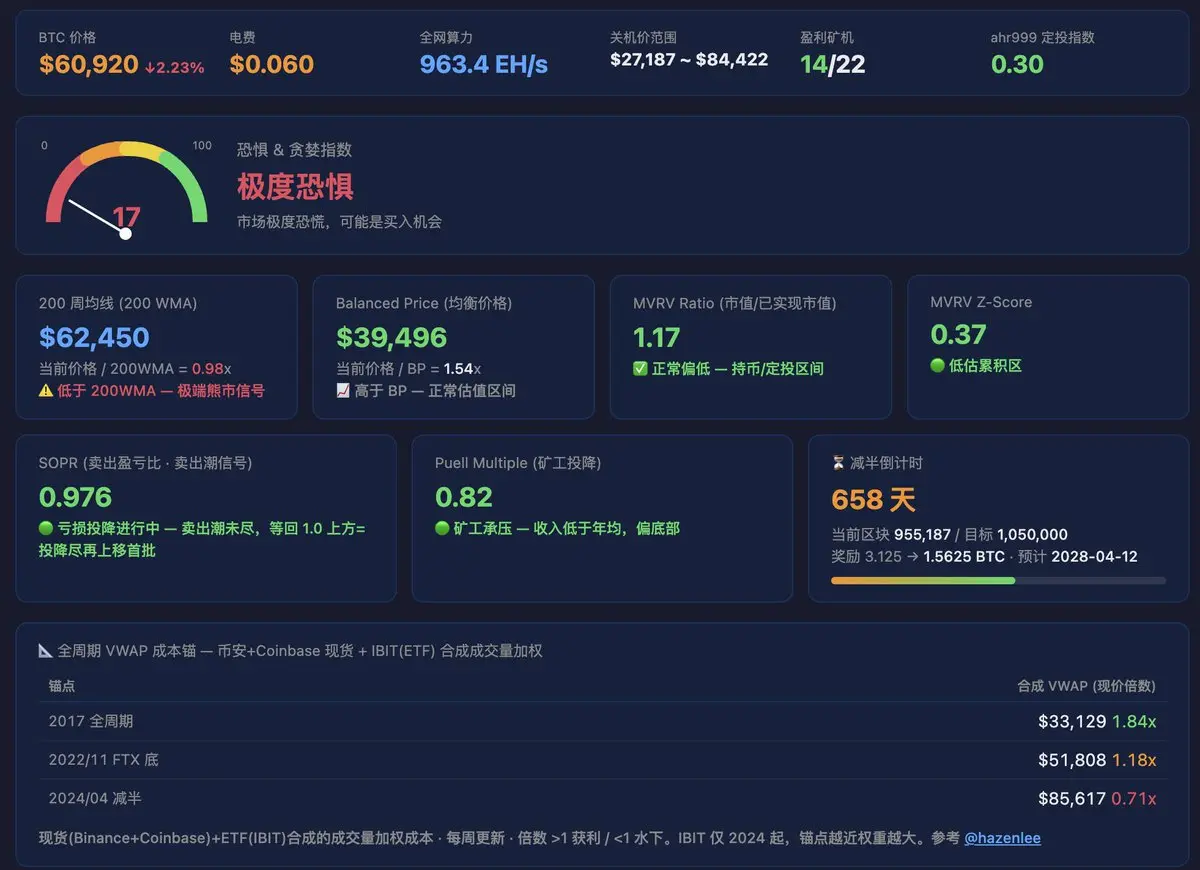Screen dimensions: 1200x870
Task: Click the Balanced Price value $39,496
Action: point(391,338)
